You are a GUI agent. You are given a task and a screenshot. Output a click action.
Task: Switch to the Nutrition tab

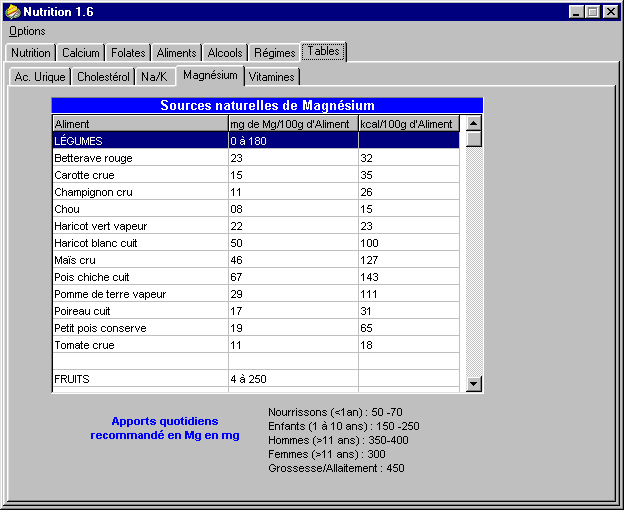tap(30, 53)
